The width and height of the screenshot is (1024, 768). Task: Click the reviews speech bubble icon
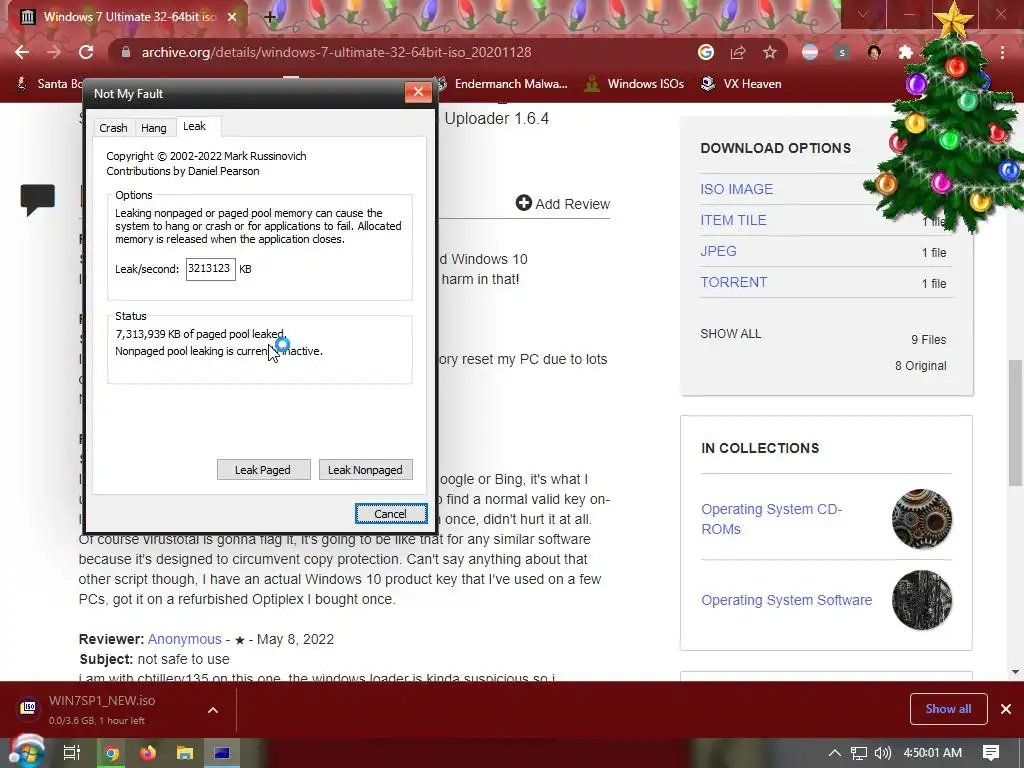[x=37, y=199]
